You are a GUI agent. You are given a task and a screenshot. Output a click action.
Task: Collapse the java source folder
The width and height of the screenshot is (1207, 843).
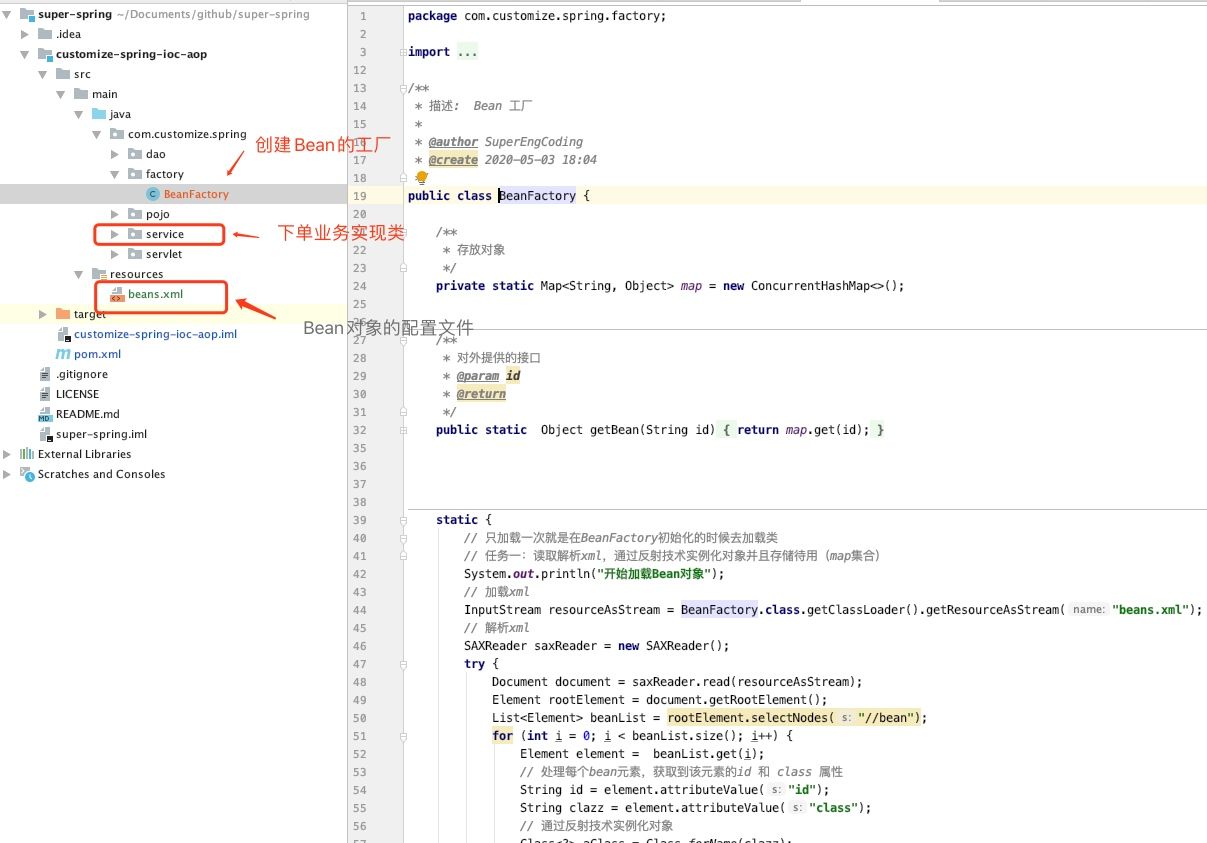(79, 114)
